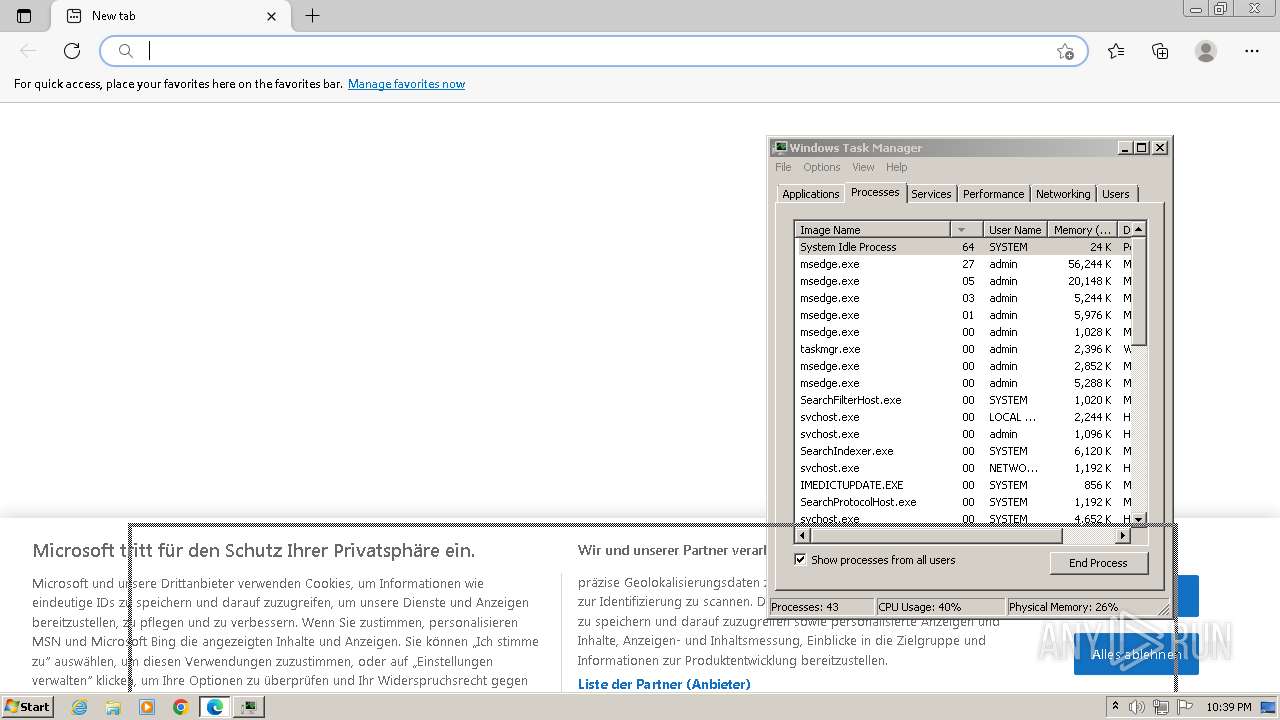The width and height of the screenshot is (1280, 720).
Task: Switch to the Performance tab
Action: [993, 194]
